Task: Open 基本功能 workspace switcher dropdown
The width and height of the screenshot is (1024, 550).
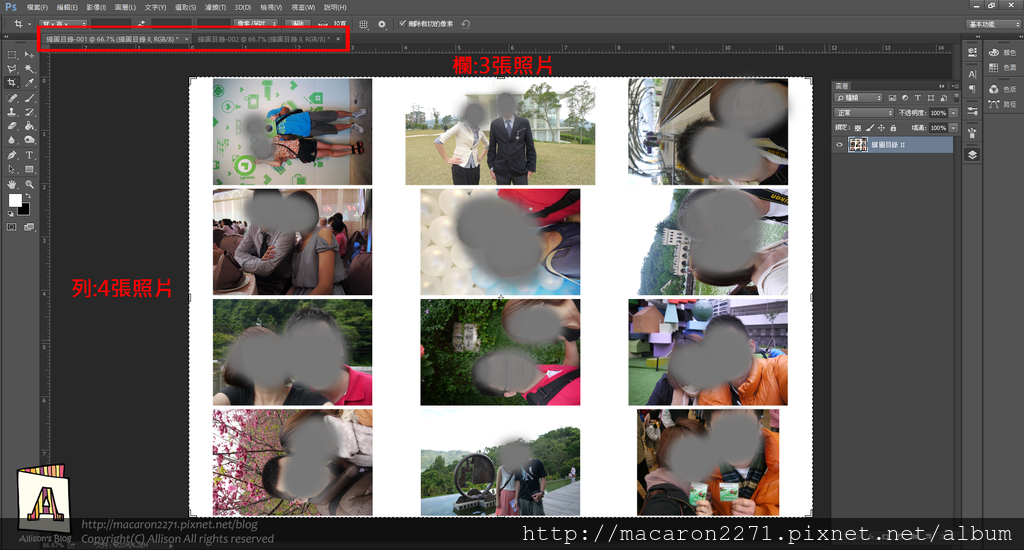Action: (x=993, y=24)
